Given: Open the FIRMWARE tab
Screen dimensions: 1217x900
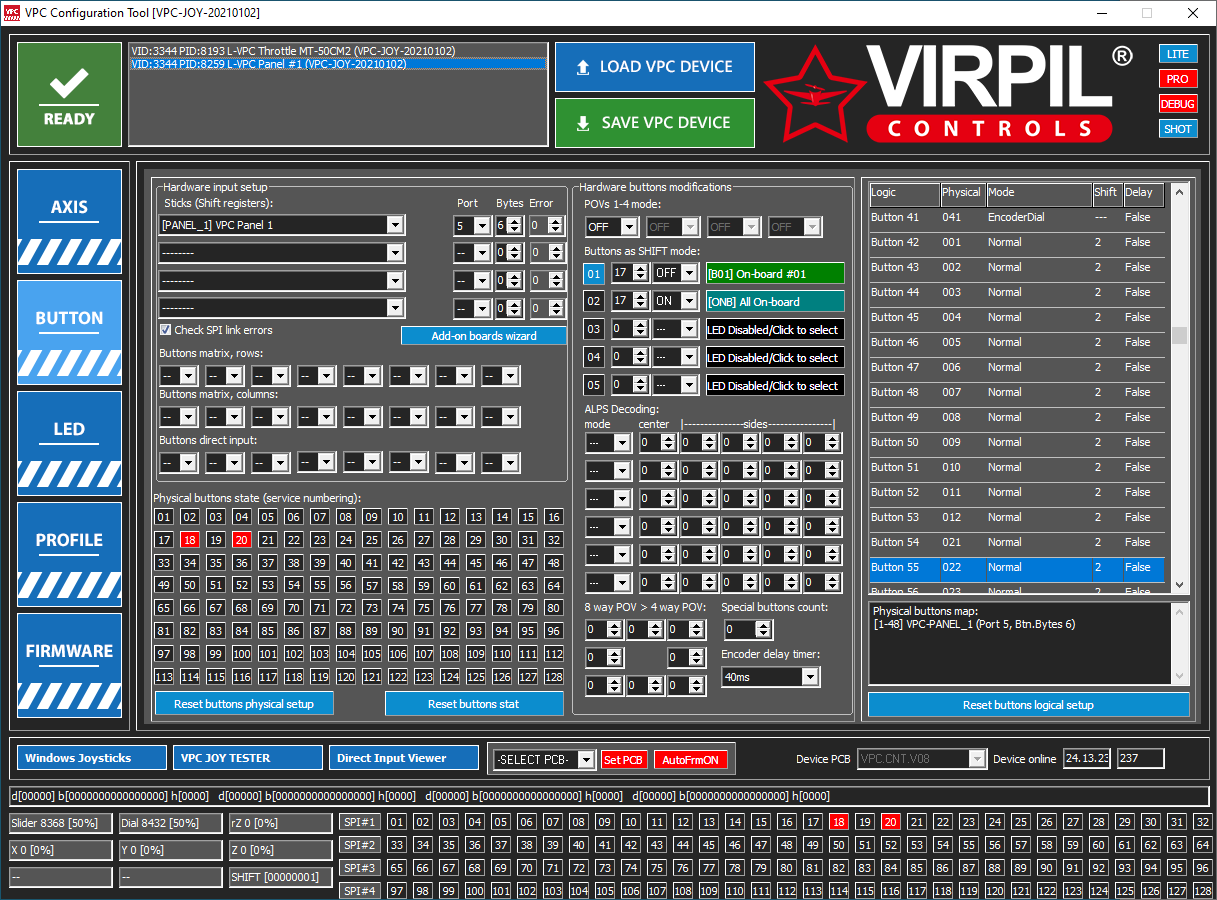Looking at the screenshot, I should tap(69, 665).
